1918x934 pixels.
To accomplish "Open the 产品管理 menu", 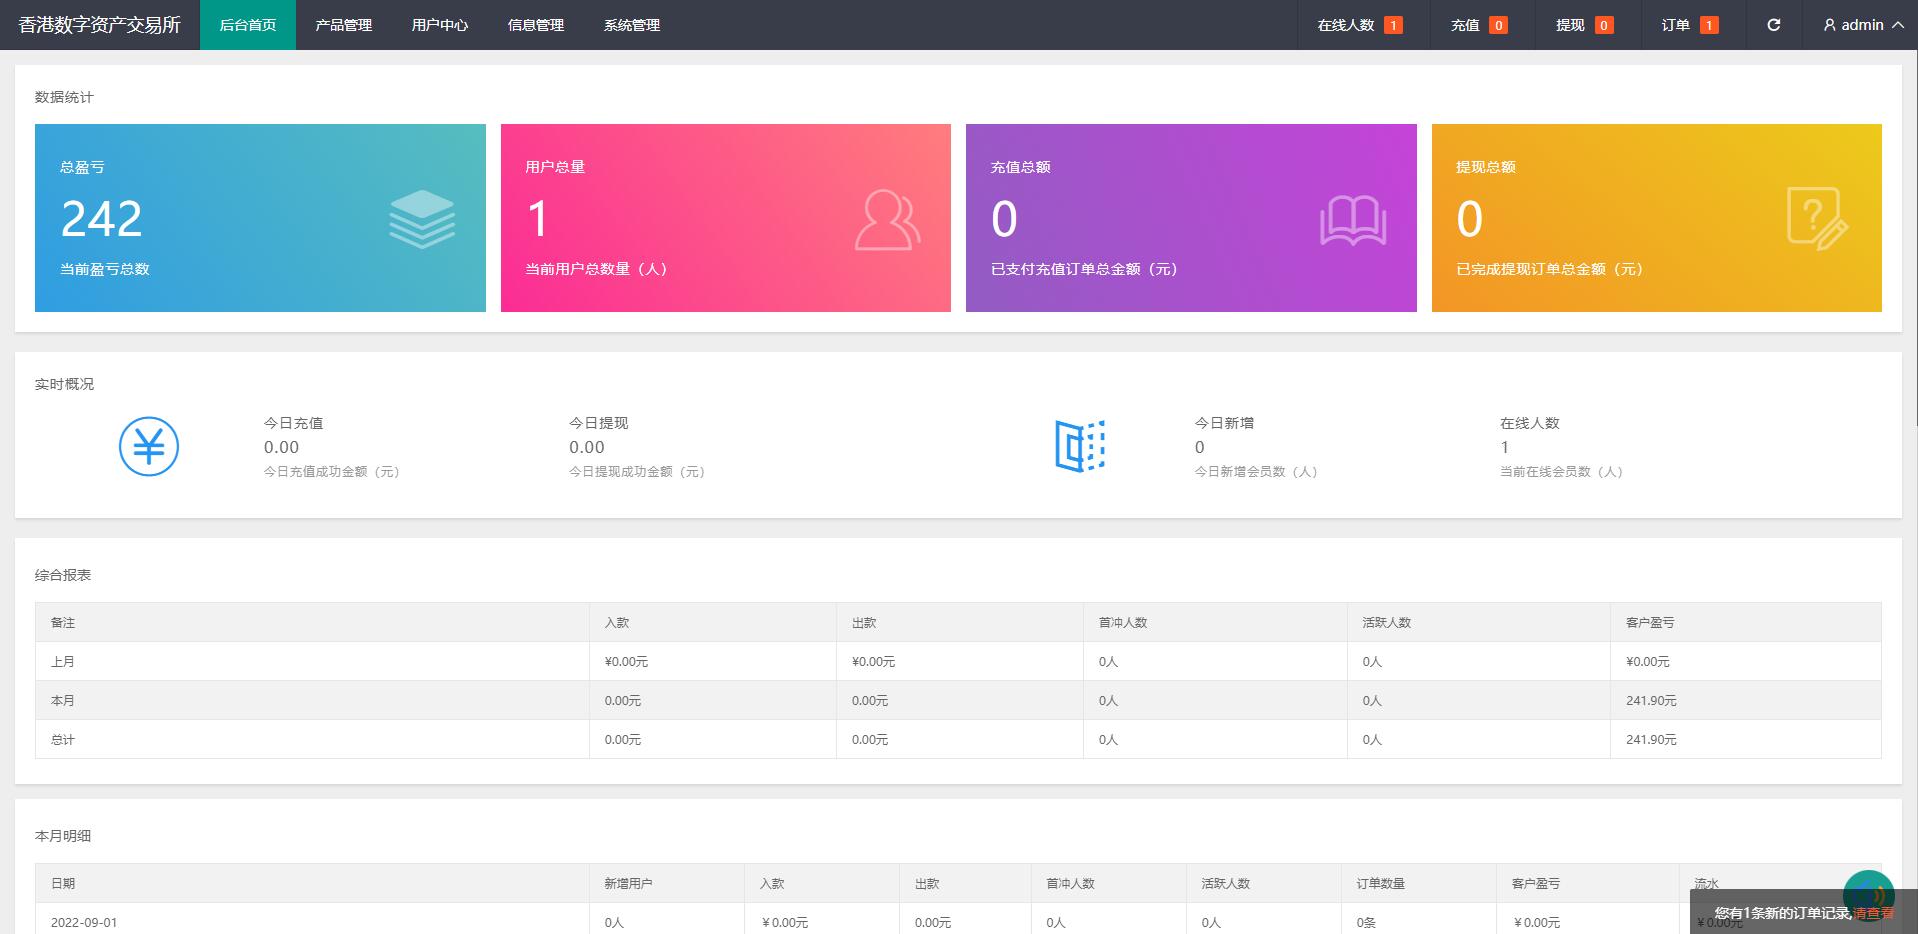I will click(343, 25).
